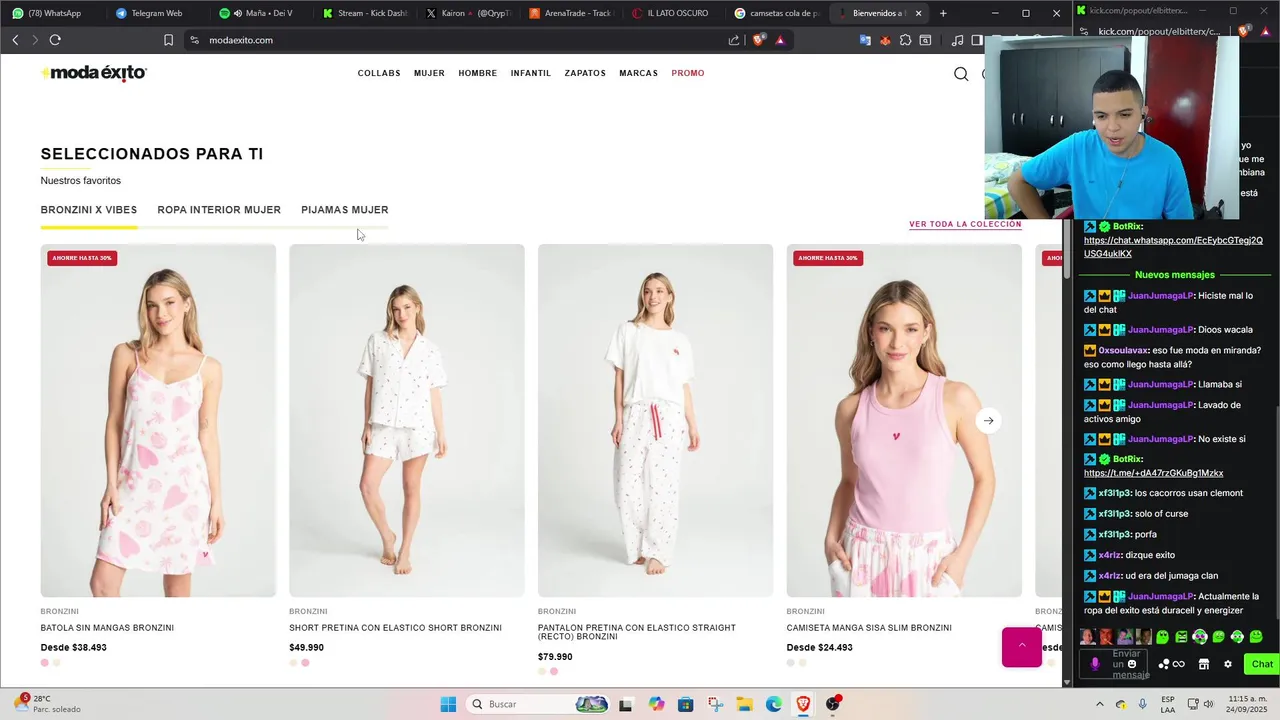Click the Brave Rewards triangle icon
The height and width of the screenshot is (720, 1280).
pos(780,40)
